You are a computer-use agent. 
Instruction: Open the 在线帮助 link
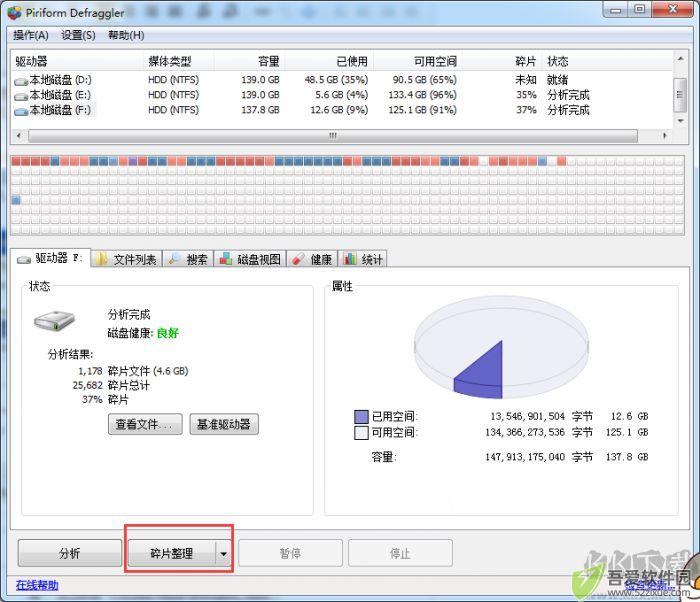point(37,585)
